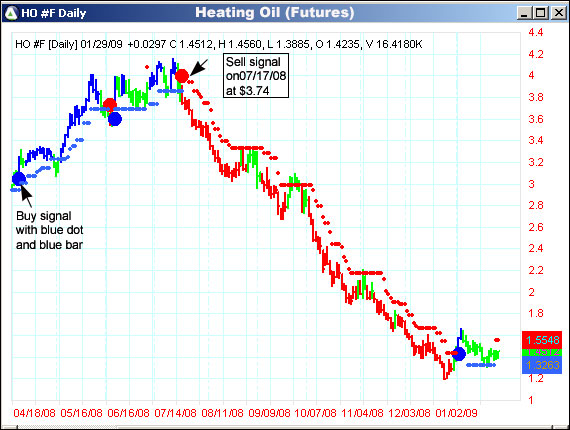
Task: Click the chart data header line HO #F [Daily]
Action: 218,44
